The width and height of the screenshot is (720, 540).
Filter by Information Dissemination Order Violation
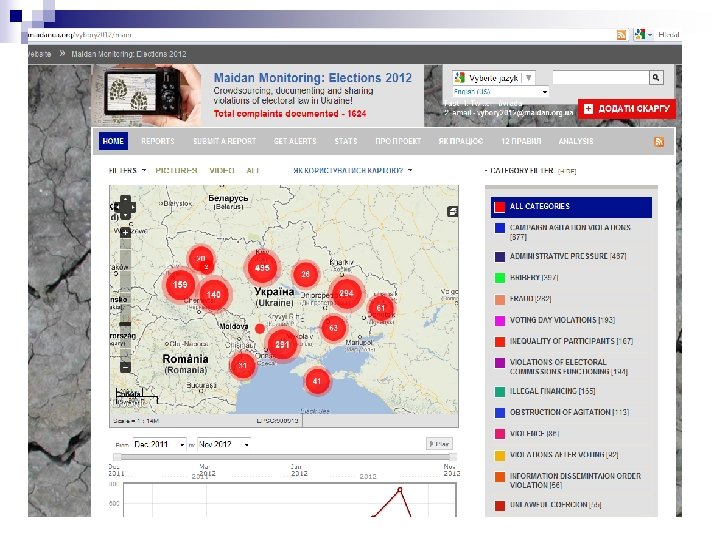(568, 480)
